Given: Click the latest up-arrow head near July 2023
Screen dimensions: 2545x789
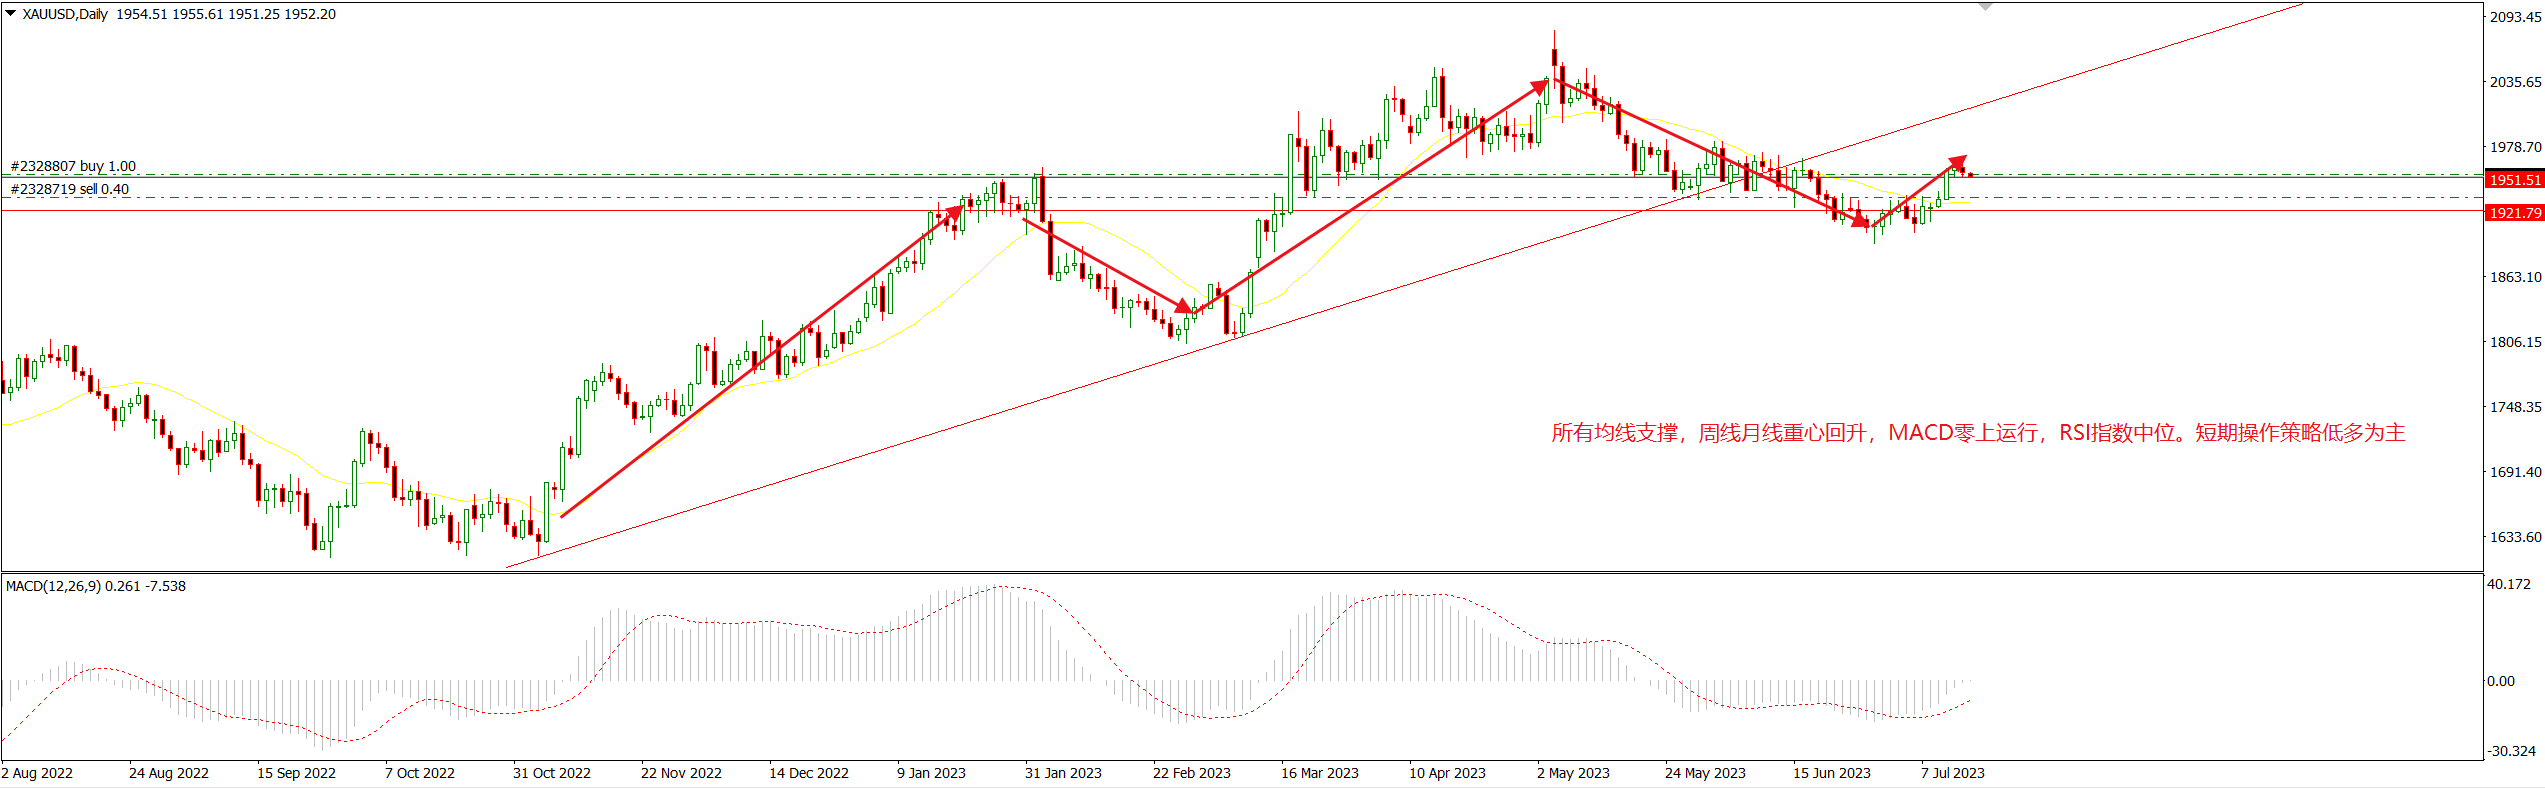Looking at the screenshot, I should pyautogui.click(x=1957, y=162).
